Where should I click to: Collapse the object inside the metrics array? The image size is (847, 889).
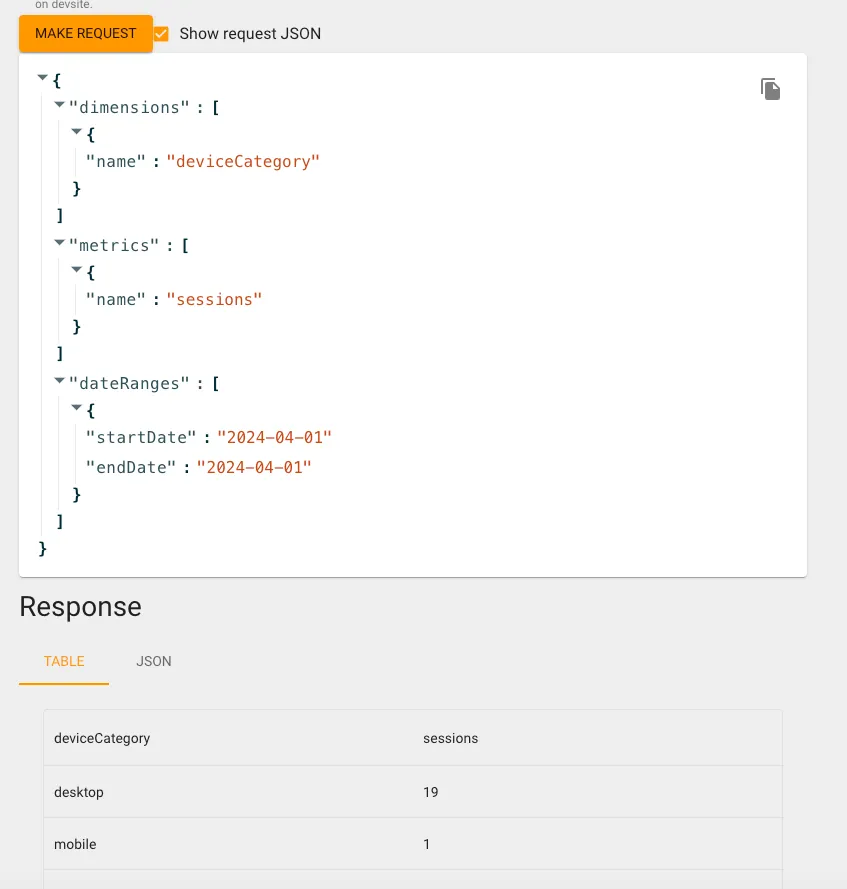click(77, 269)
